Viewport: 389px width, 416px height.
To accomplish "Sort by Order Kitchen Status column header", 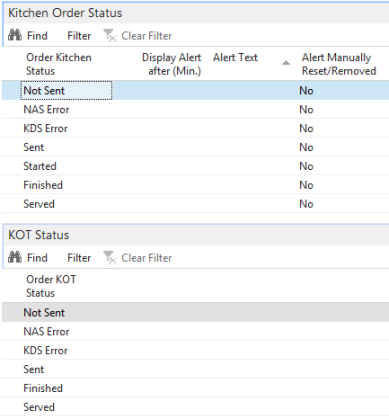I will click(59, 64).
